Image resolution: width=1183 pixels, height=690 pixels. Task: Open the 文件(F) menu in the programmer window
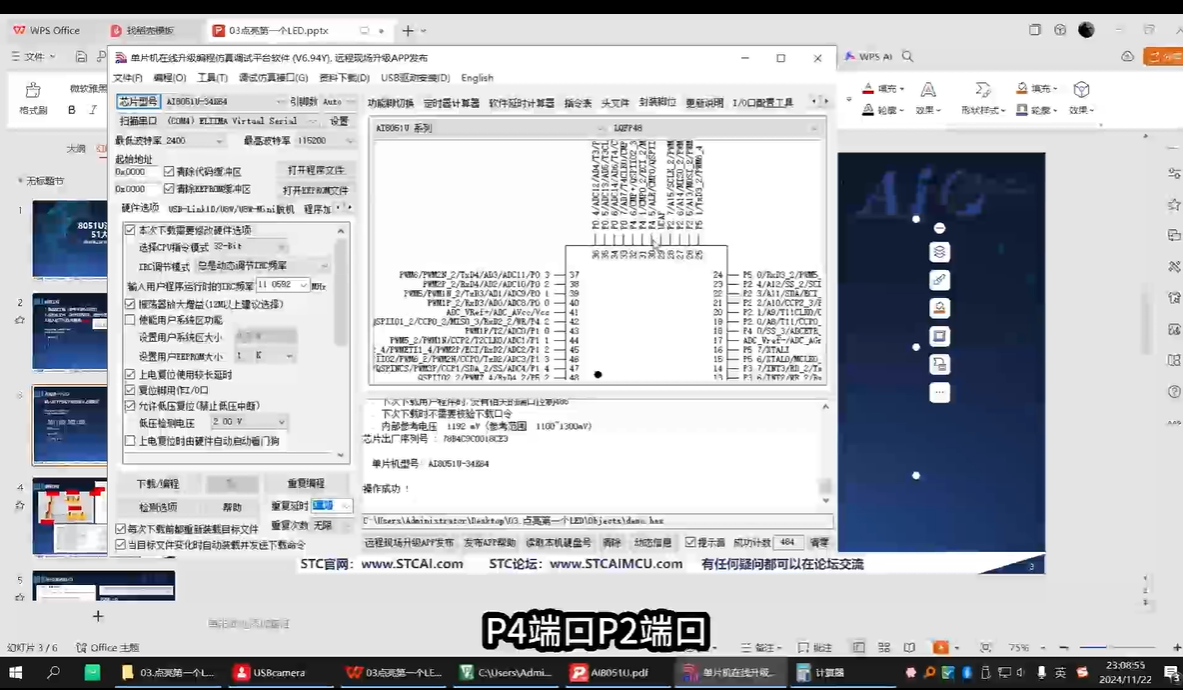coord(128,78)
